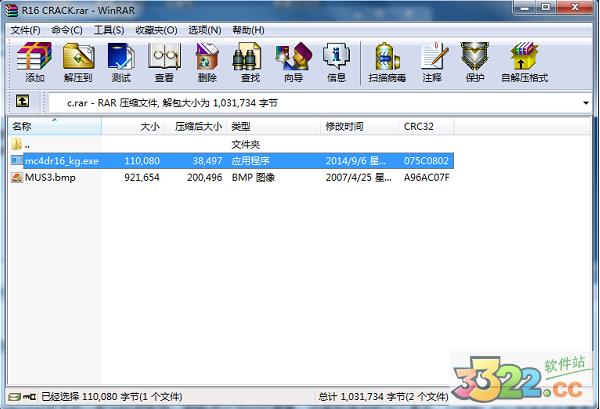The image size is (600, 409).
Task: Click the parent folder icon in the list
Action: click(x=16, y=144)
